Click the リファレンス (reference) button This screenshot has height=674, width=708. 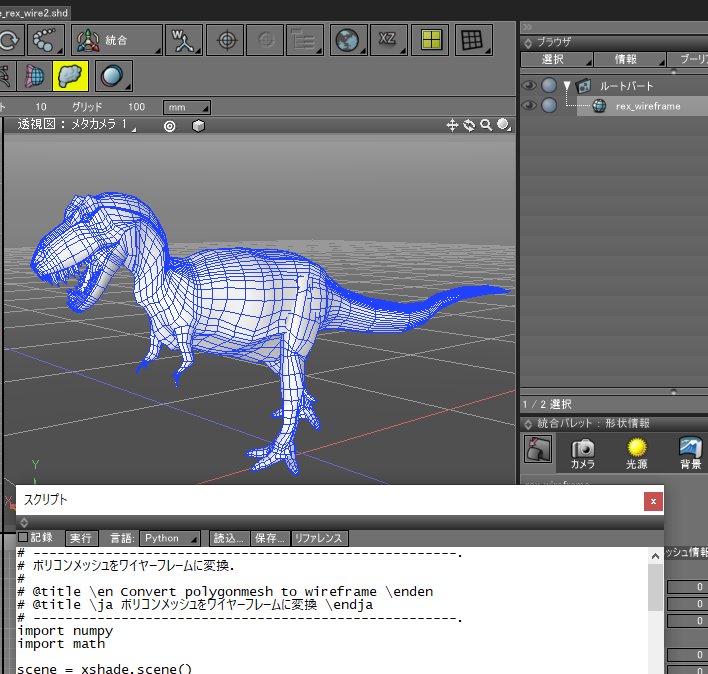[x=319, y=538]
